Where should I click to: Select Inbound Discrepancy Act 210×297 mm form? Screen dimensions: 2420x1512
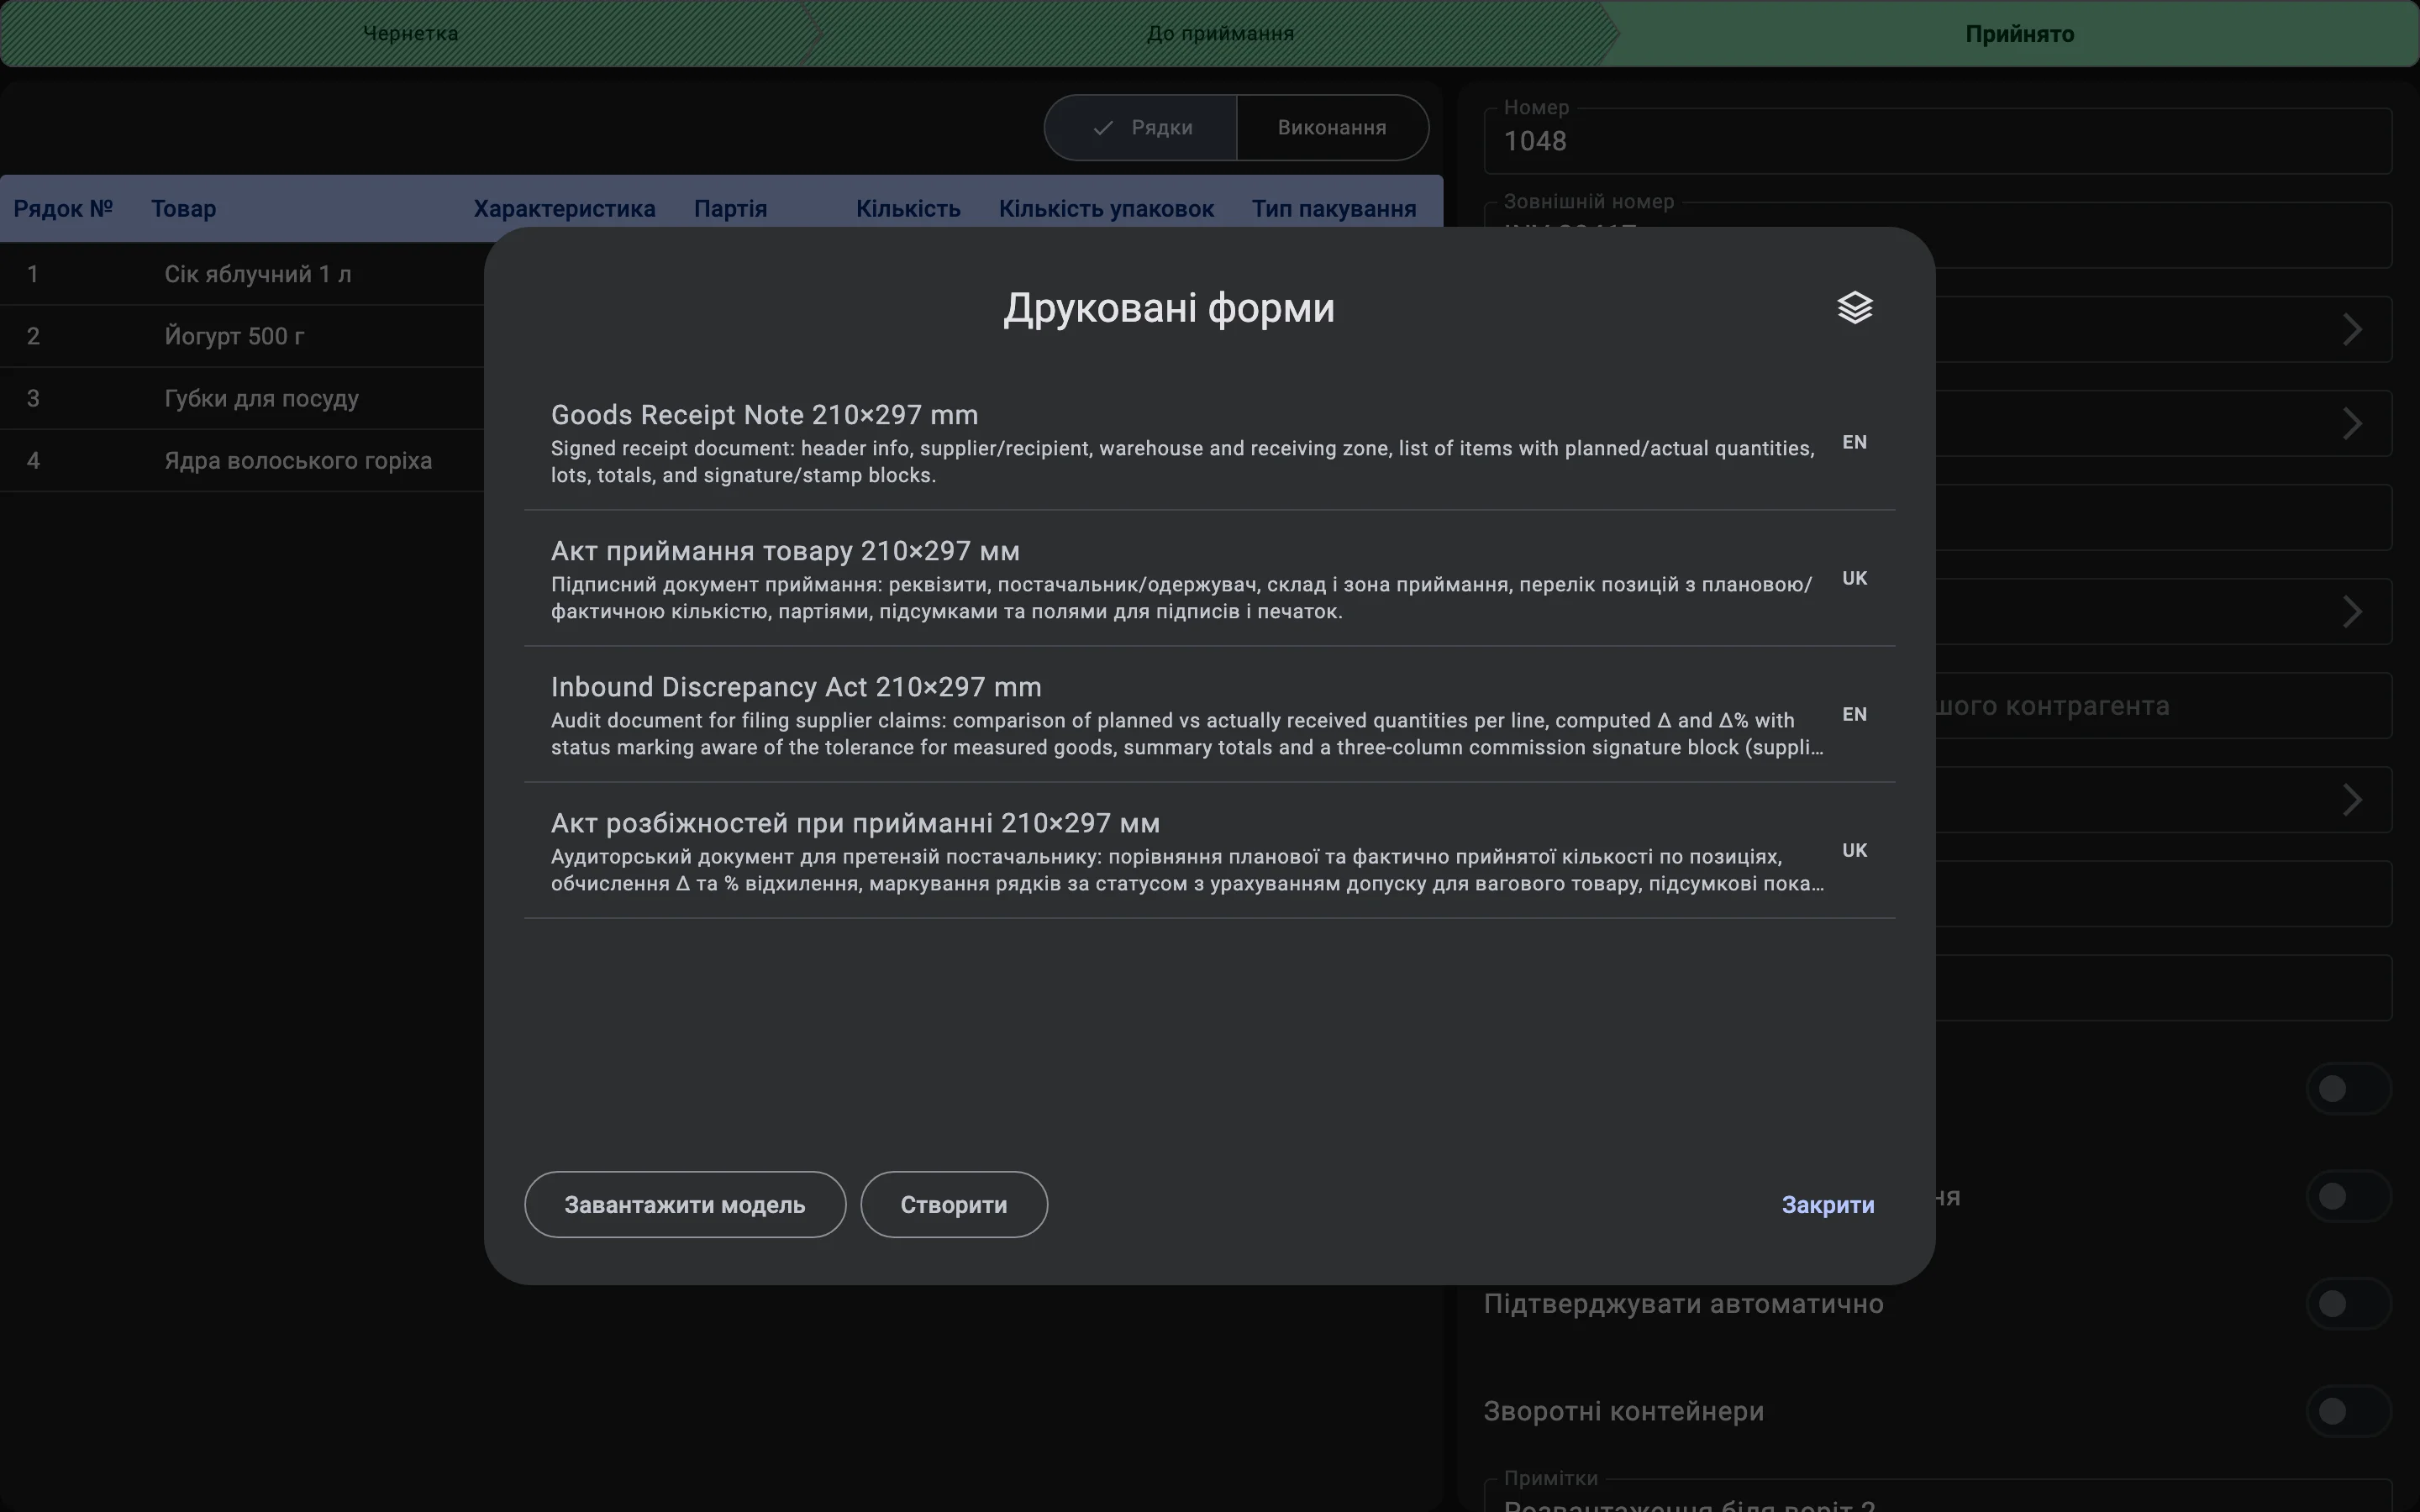click(x=1209, y=714)
